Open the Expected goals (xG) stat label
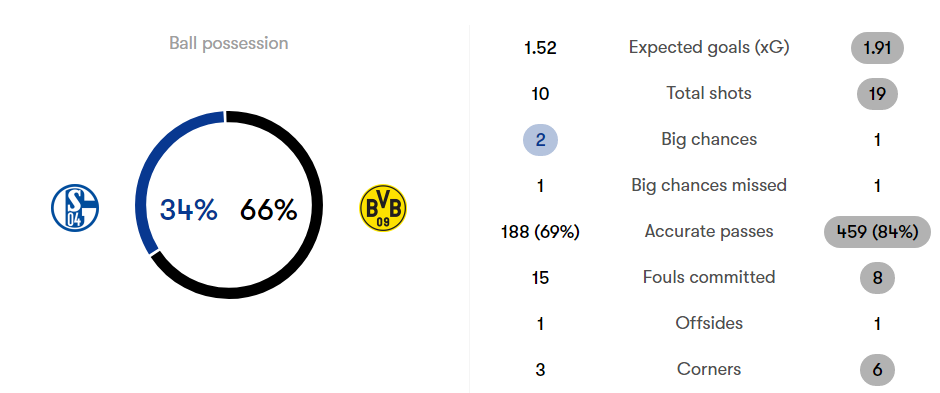The width and height of the screenshot is (940, 393). point(709,47)
